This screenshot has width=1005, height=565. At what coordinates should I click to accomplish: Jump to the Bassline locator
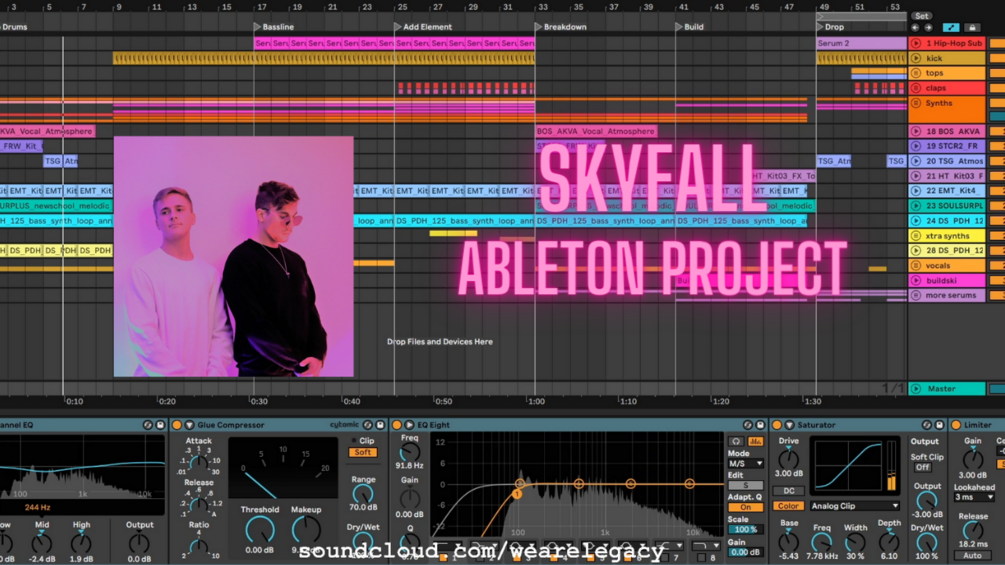point(258,27)
